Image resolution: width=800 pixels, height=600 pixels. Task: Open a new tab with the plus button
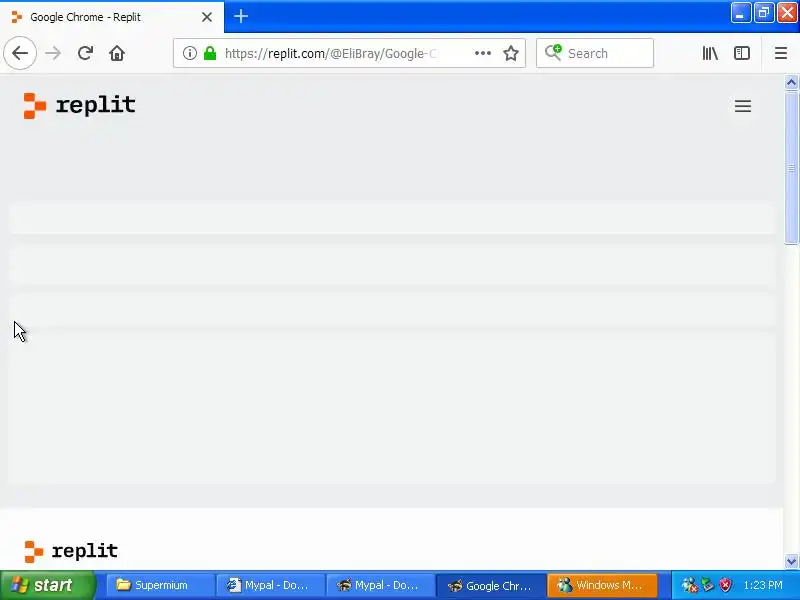[x=241, y=16]
